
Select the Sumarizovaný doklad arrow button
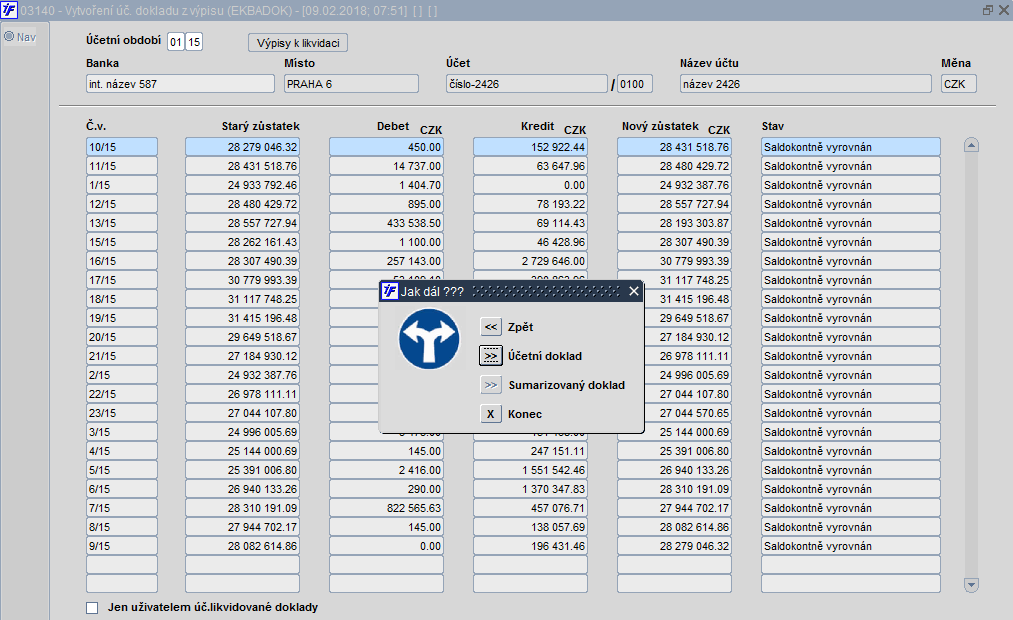click(x=491, y=385)
